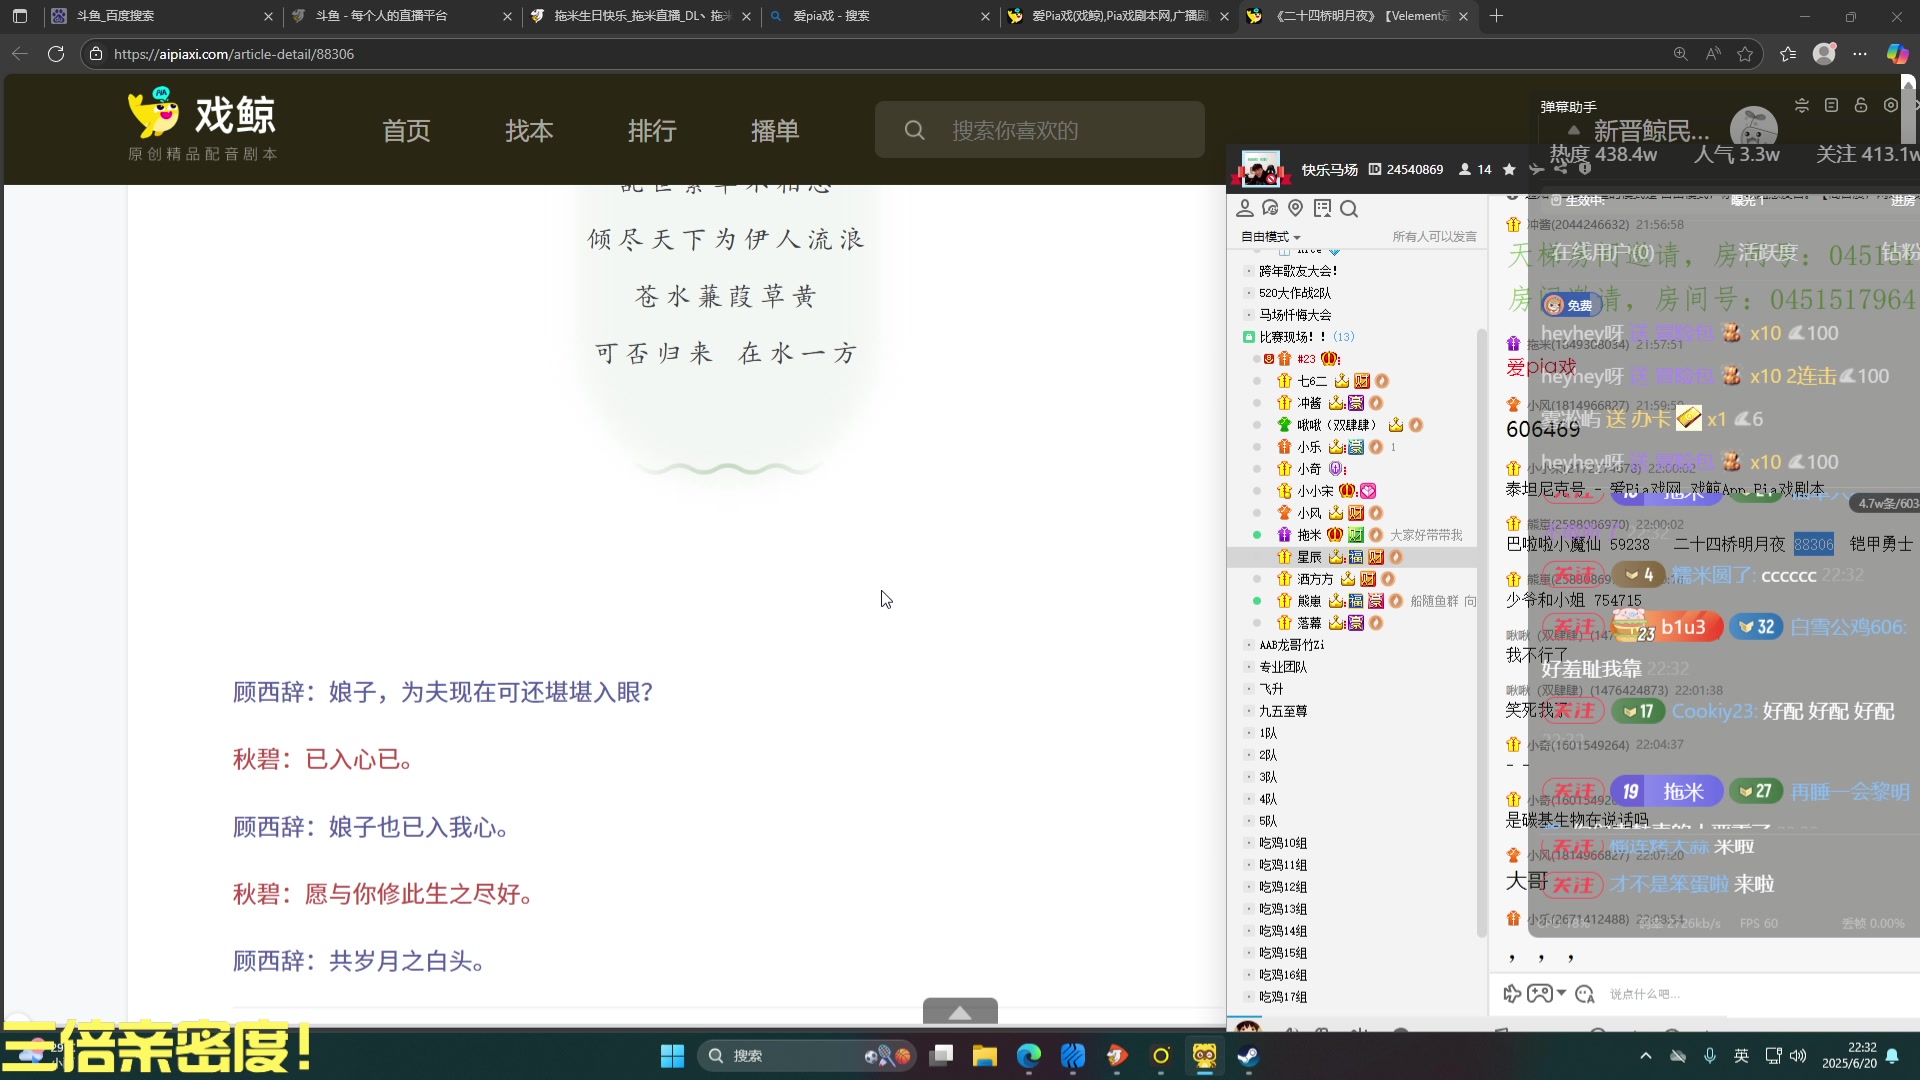1920x1080 pixels.
Task: Toggle the microphone icon in system tray
Action: pos(1710,1056)
